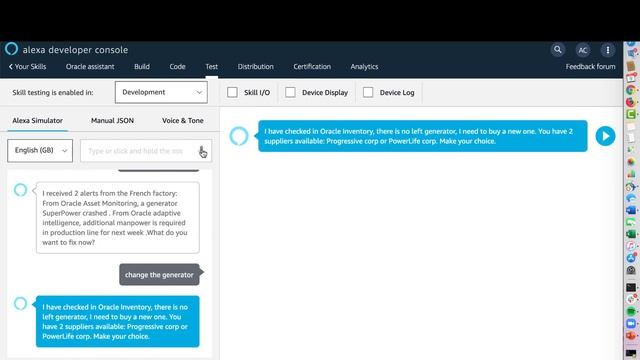Open the Development stage dropdown
The width and height of the screenshot is (640, 360).
tap(161, 92)
